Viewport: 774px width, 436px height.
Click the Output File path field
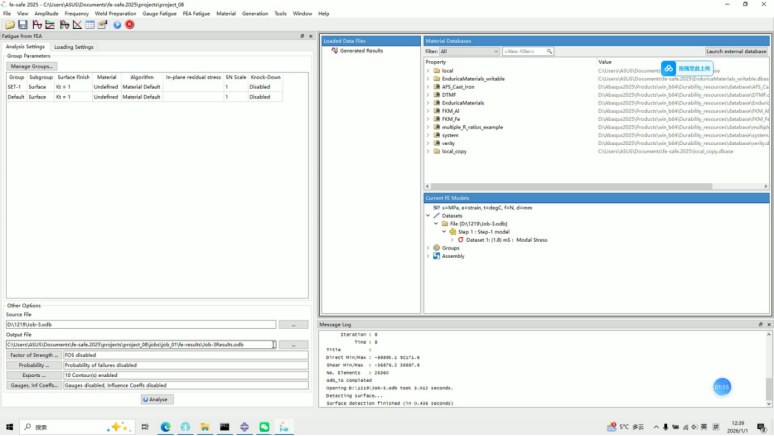(x=141, y=345)
